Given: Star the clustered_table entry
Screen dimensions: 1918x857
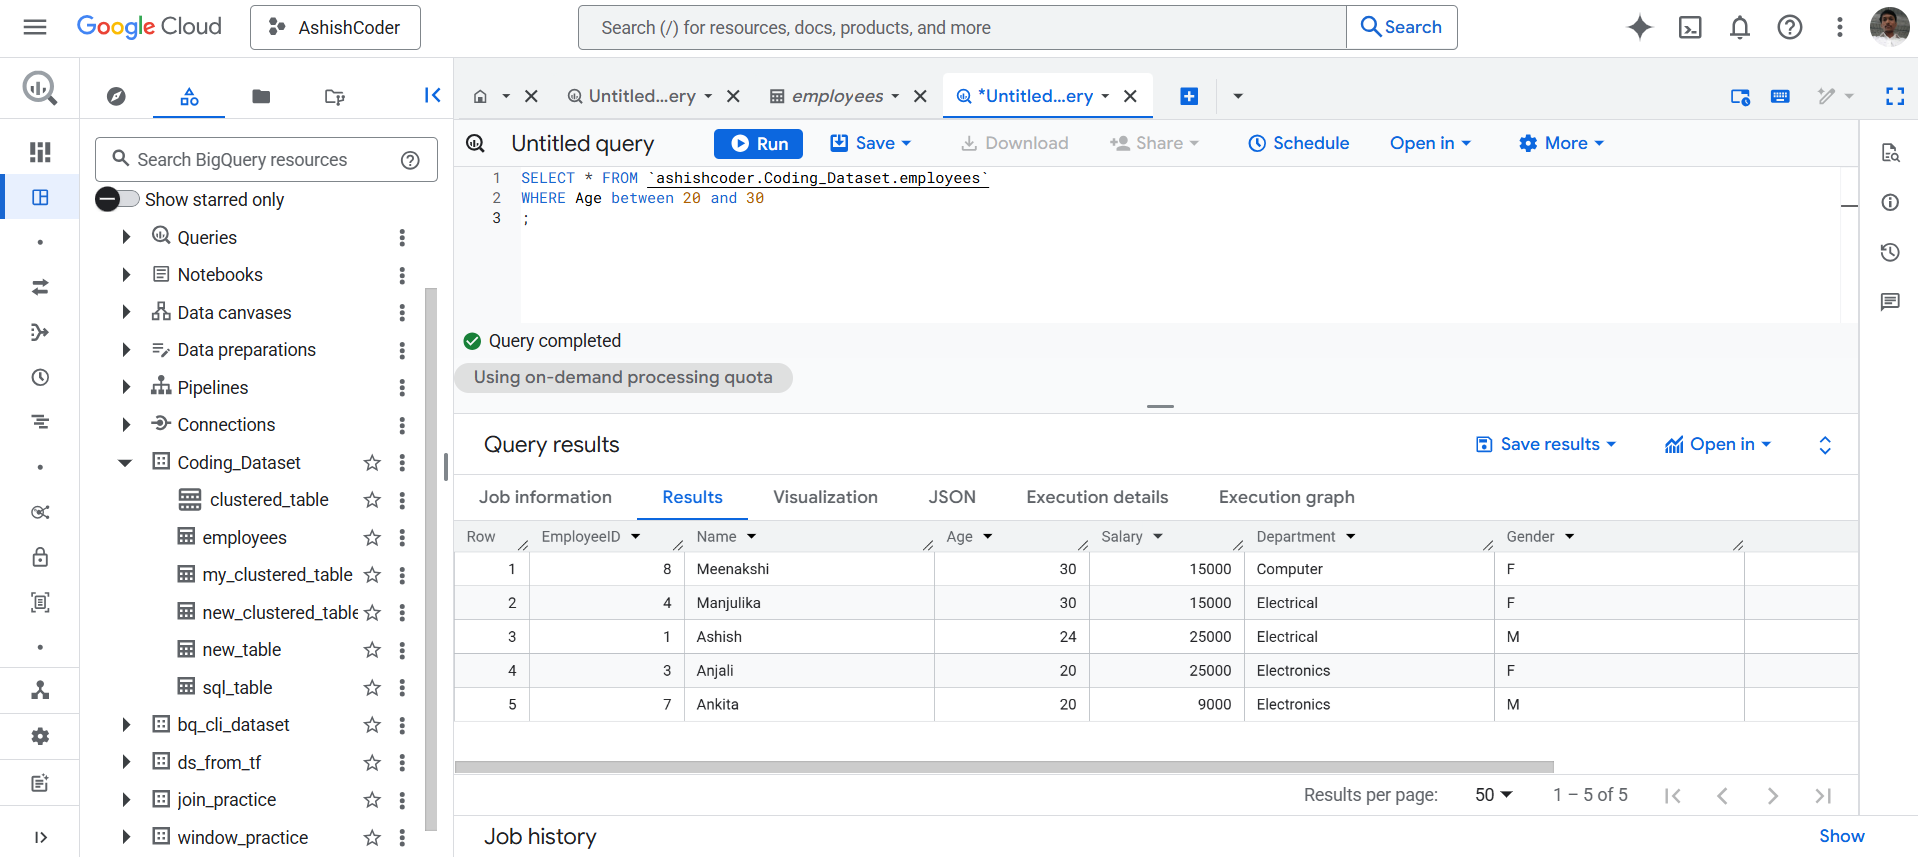Looking at the screenshot, I should tap(372, 500).
